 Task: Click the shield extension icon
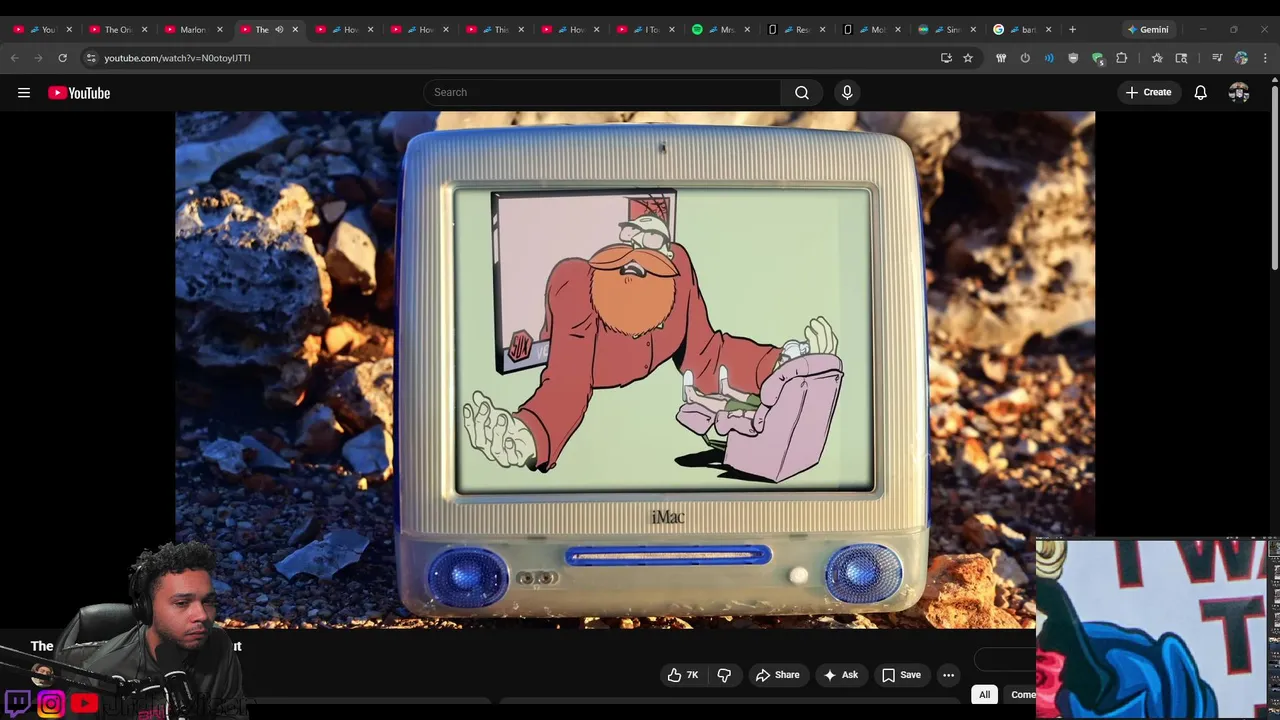point(1073,58)
